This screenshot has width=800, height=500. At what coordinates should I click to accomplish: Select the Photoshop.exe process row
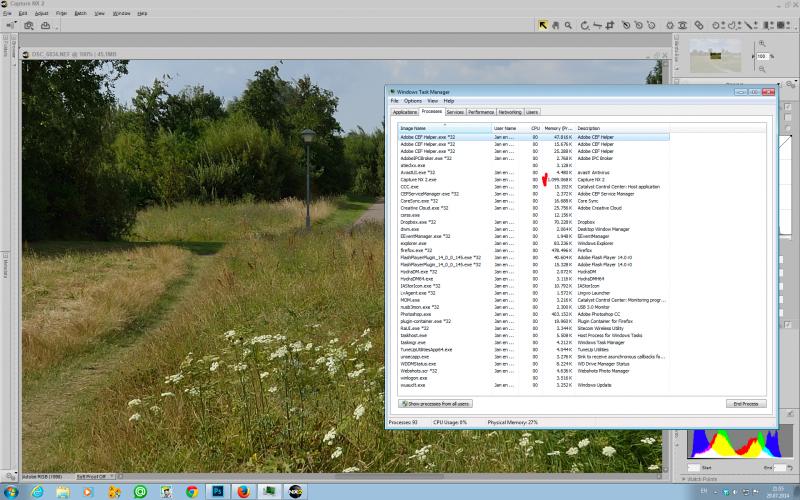(x=534, y=314)
